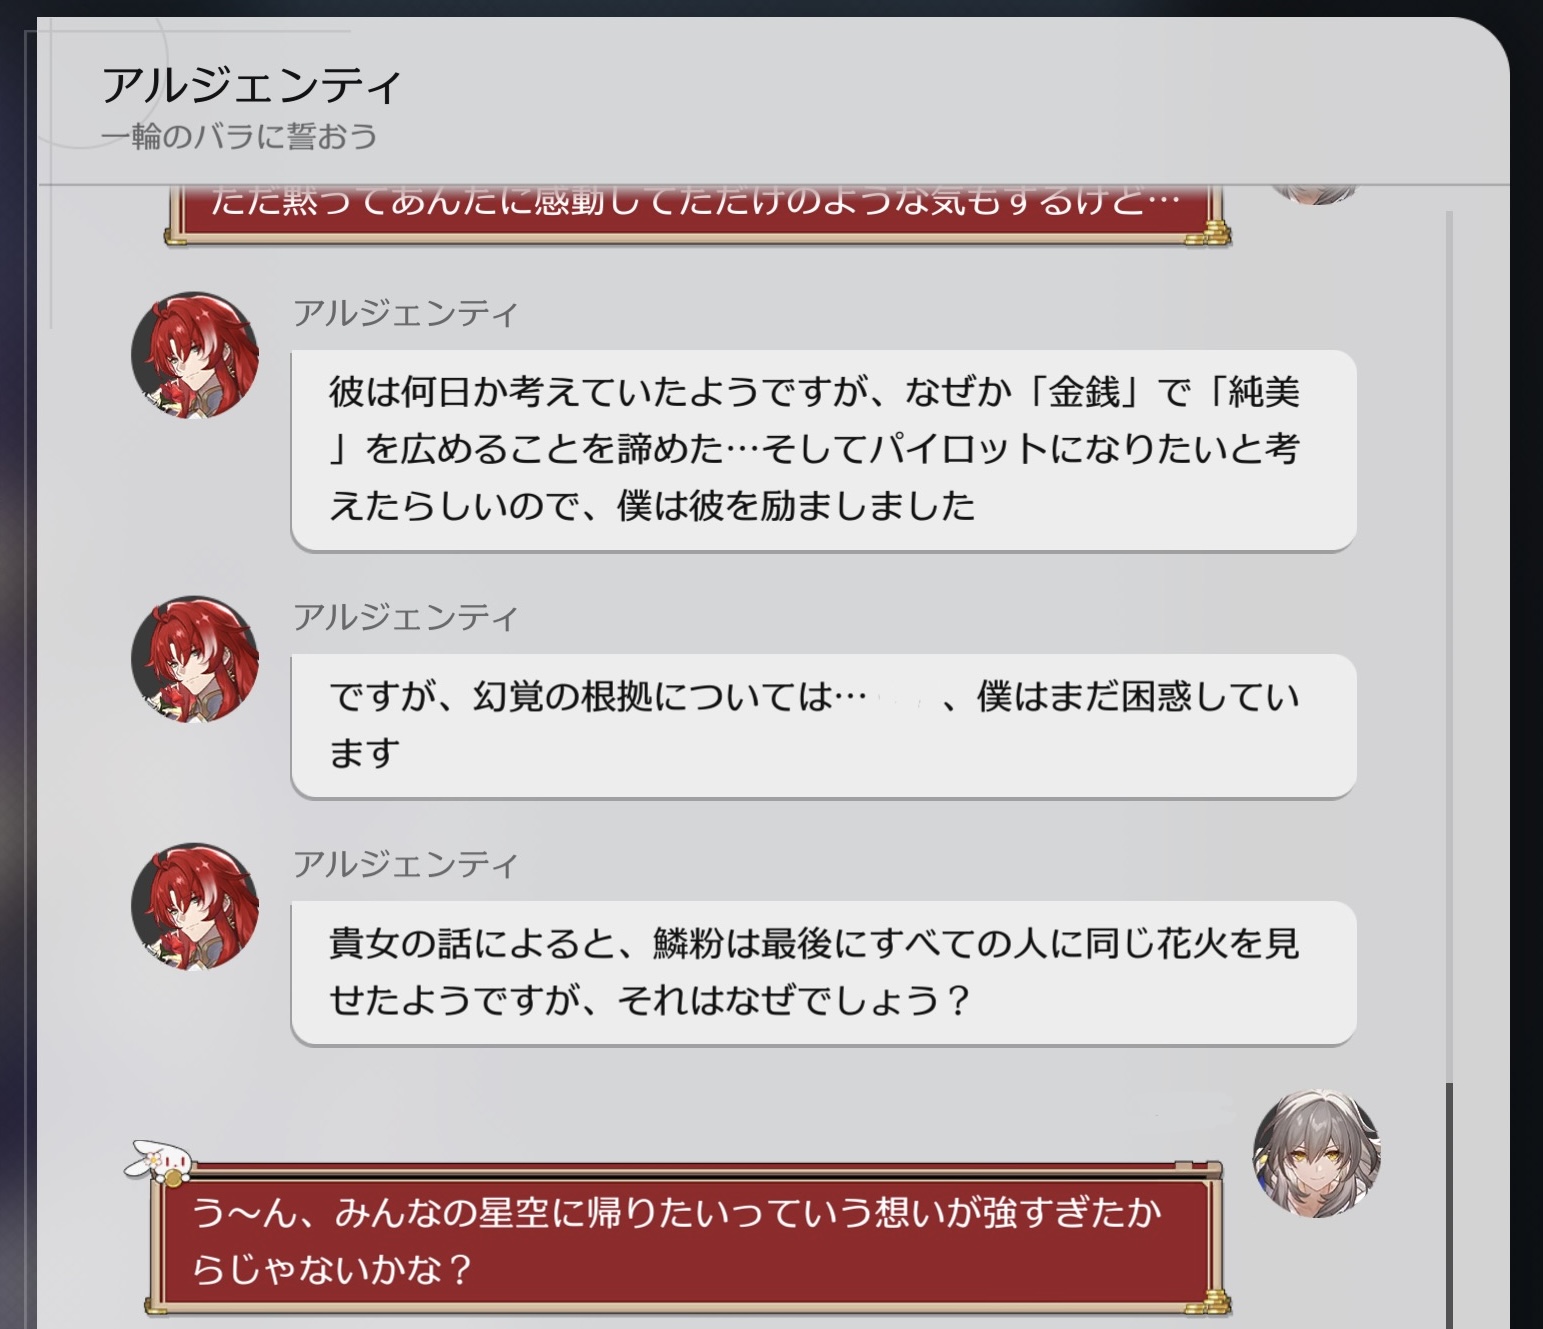Select the message ですが、幻覚の根拠については

[x=823, y=725]
